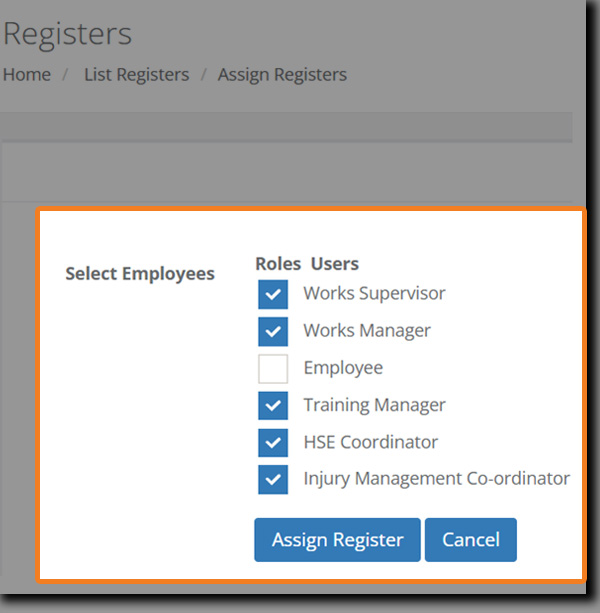The width and height of the screenshot is (600, 613).
Task: Click the Users column header
Action: [x=335, y=264]
